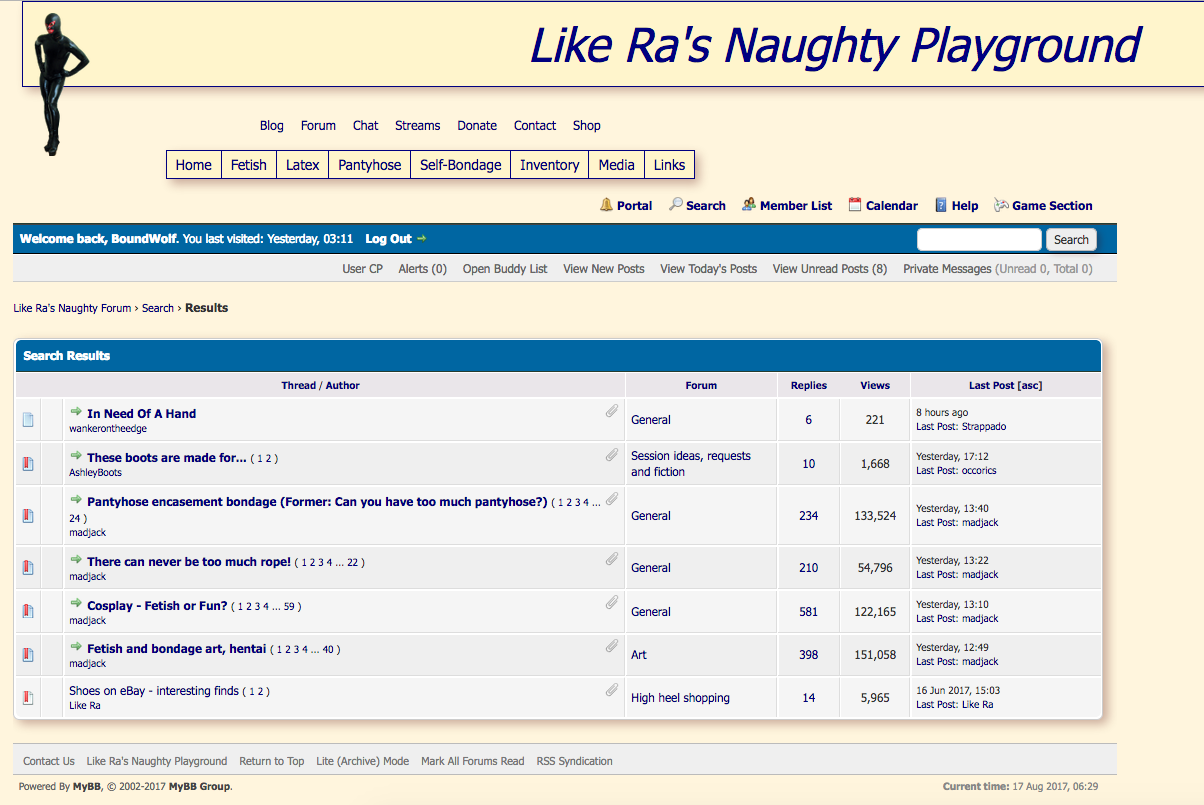
Task: Click folder icon of Shoes on eBay thread
Action: click(x=28, y=698)
